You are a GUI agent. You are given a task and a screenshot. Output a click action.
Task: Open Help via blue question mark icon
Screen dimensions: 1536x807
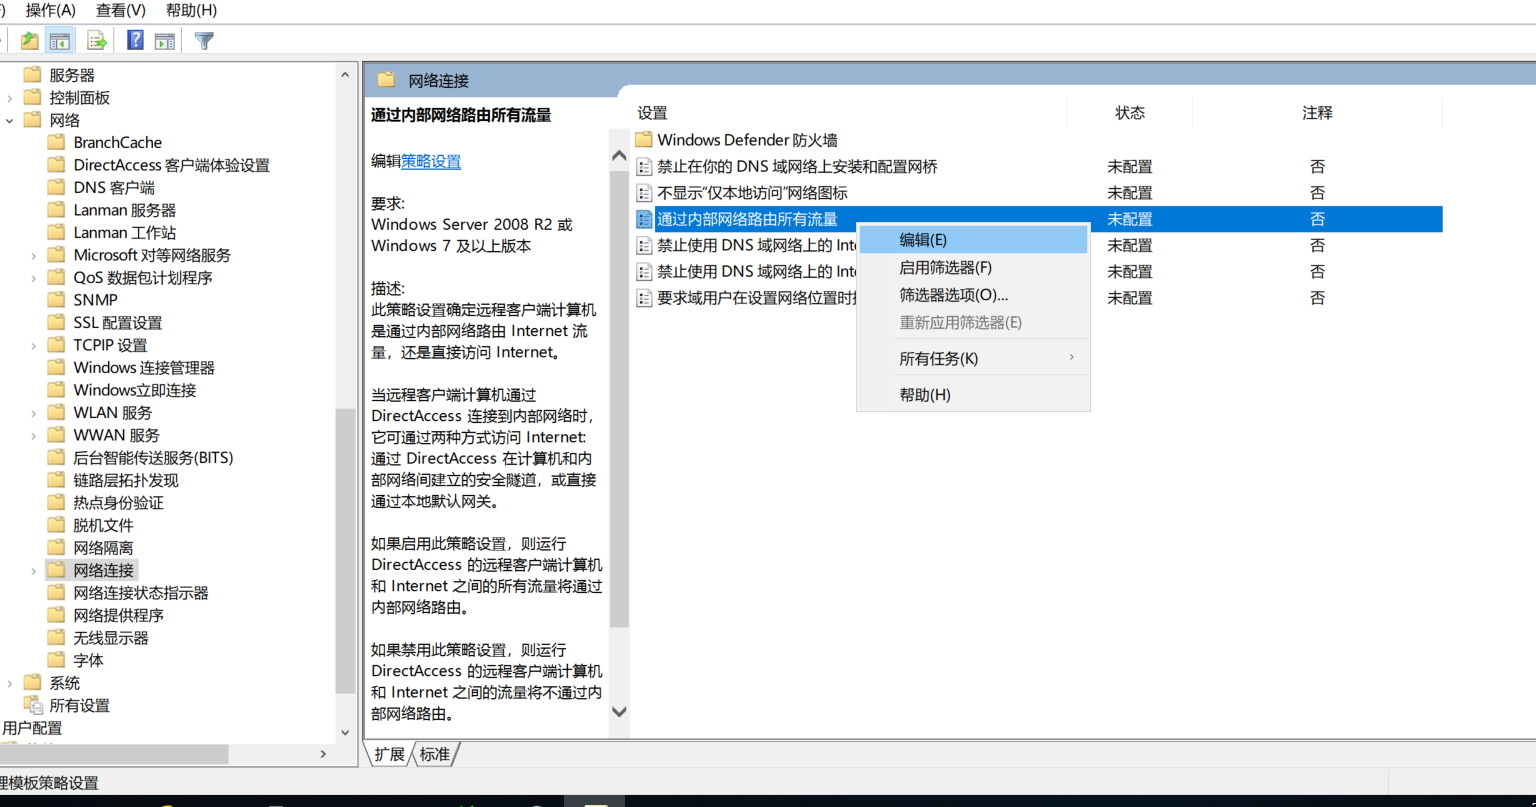tap(135, 41)
